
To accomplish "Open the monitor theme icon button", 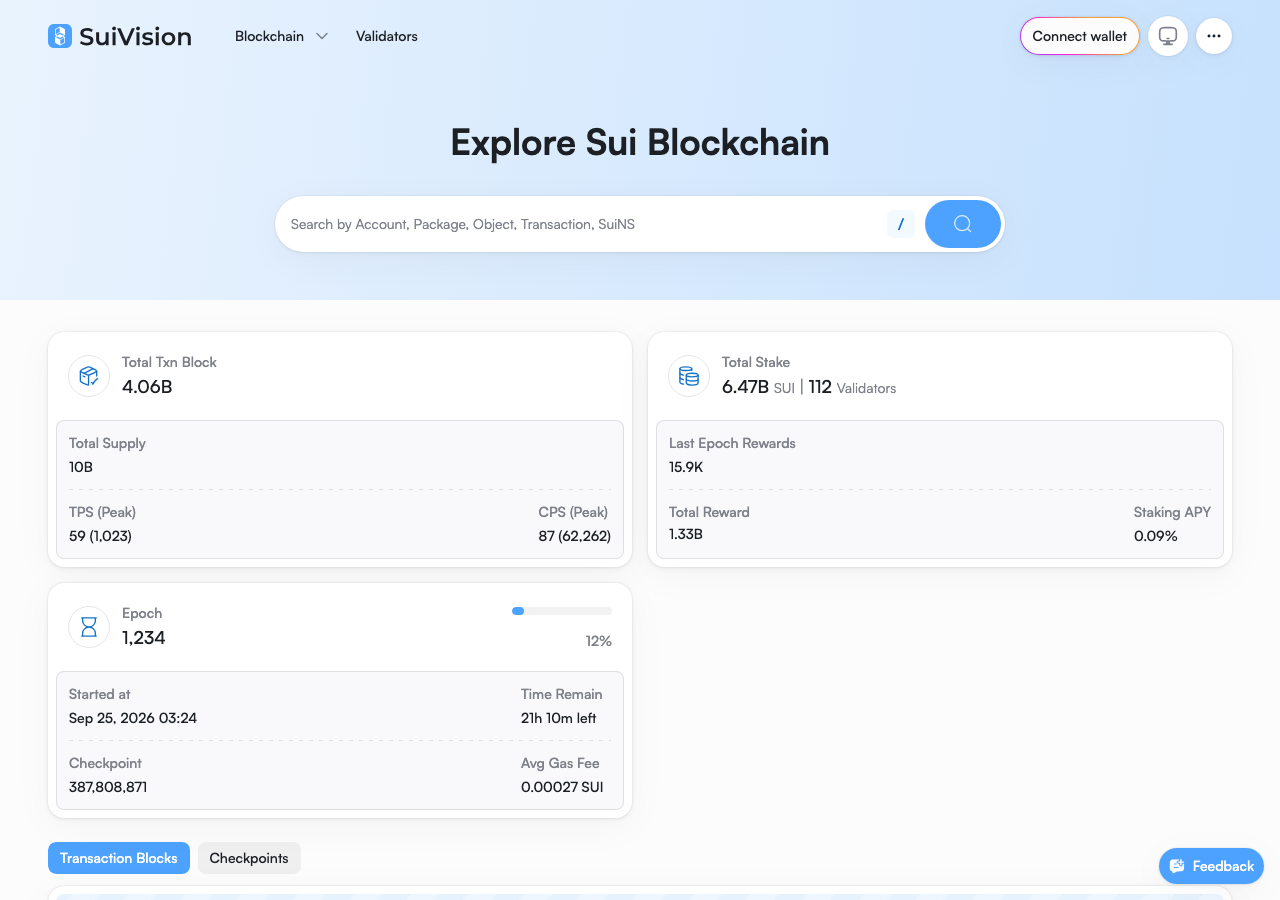I will coord(1168,36).
